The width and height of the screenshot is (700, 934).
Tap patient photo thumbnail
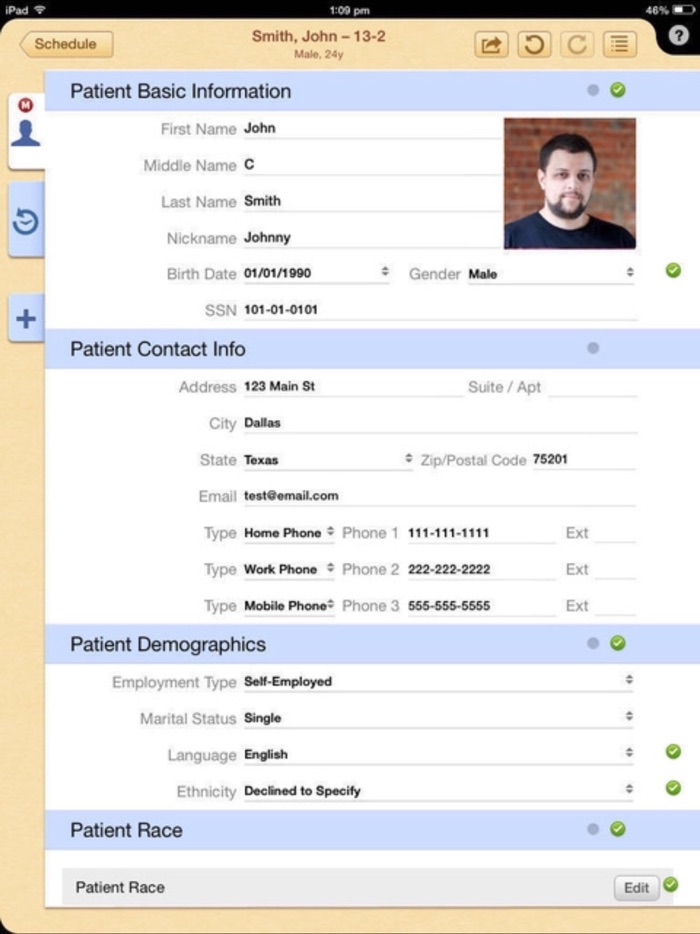570,183
